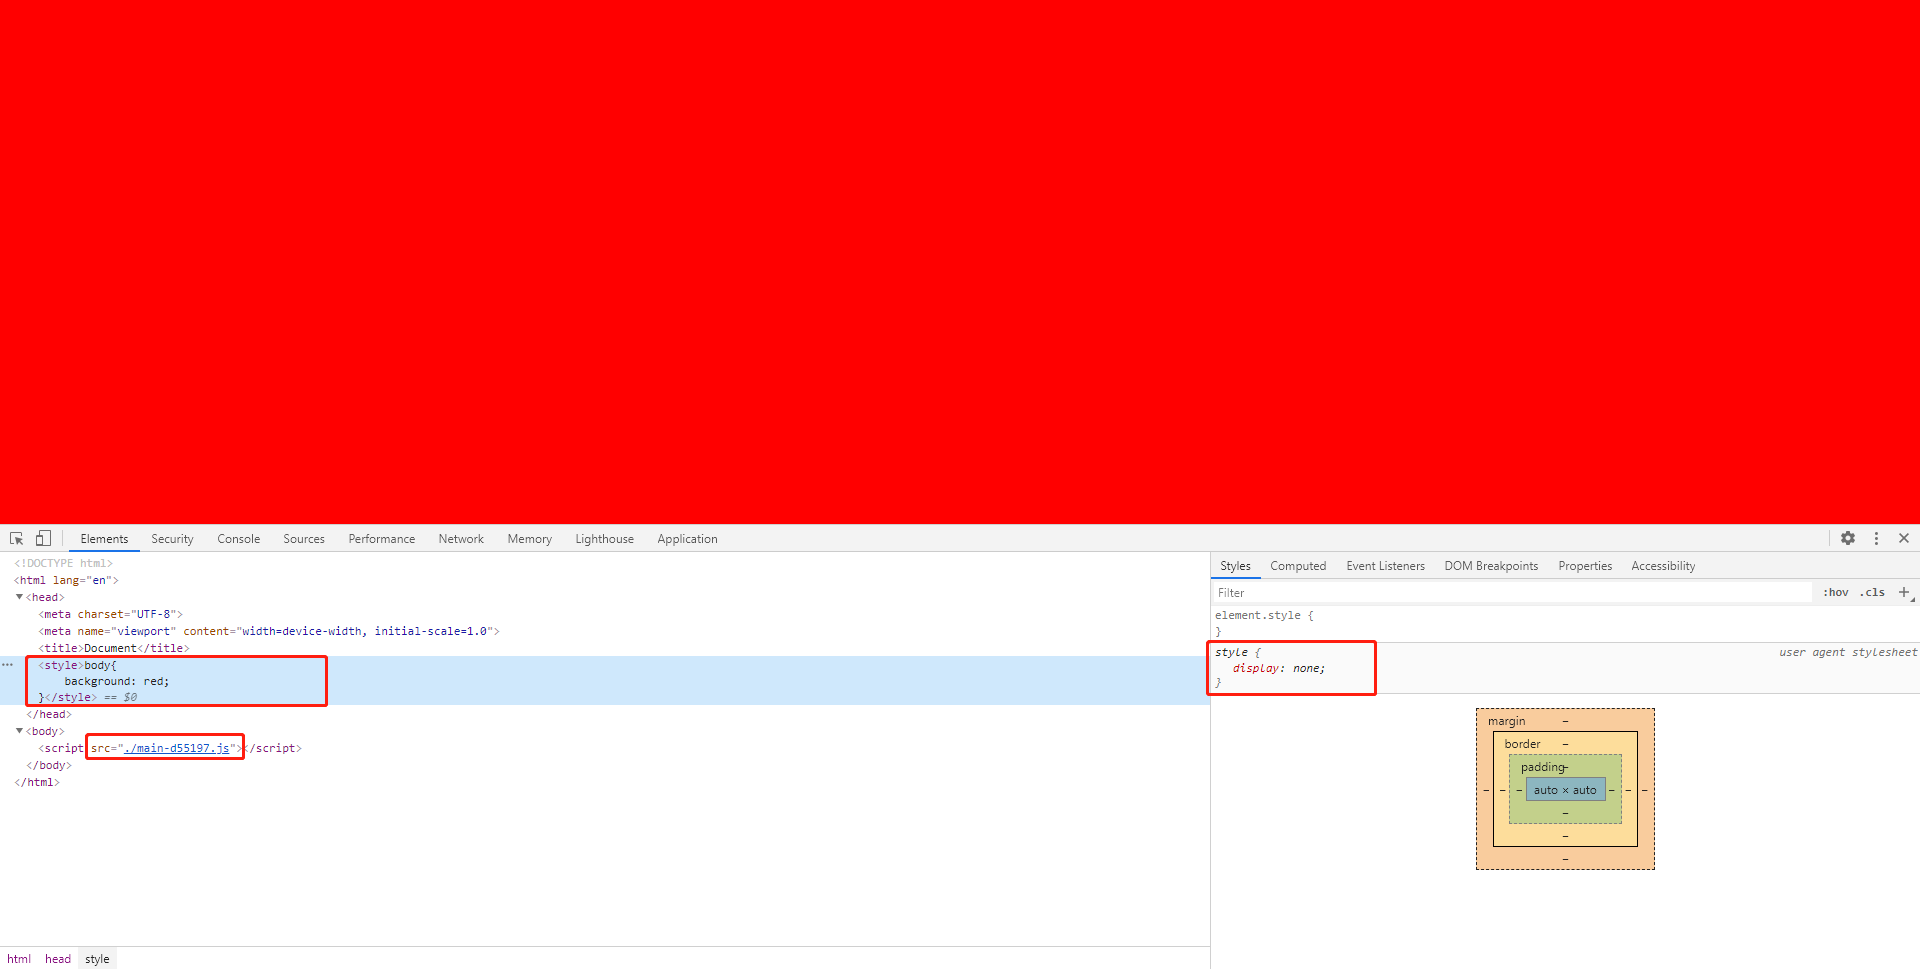Activate the inspect element picker icon
The image size is (1920, 969).
point(16,539)
